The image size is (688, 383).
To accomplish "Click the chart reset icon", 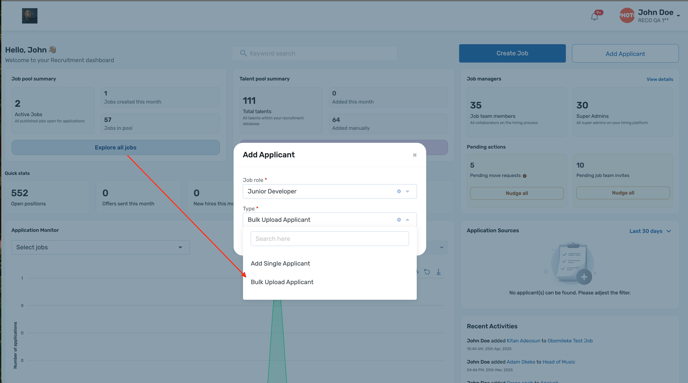I will click(427, 272).
